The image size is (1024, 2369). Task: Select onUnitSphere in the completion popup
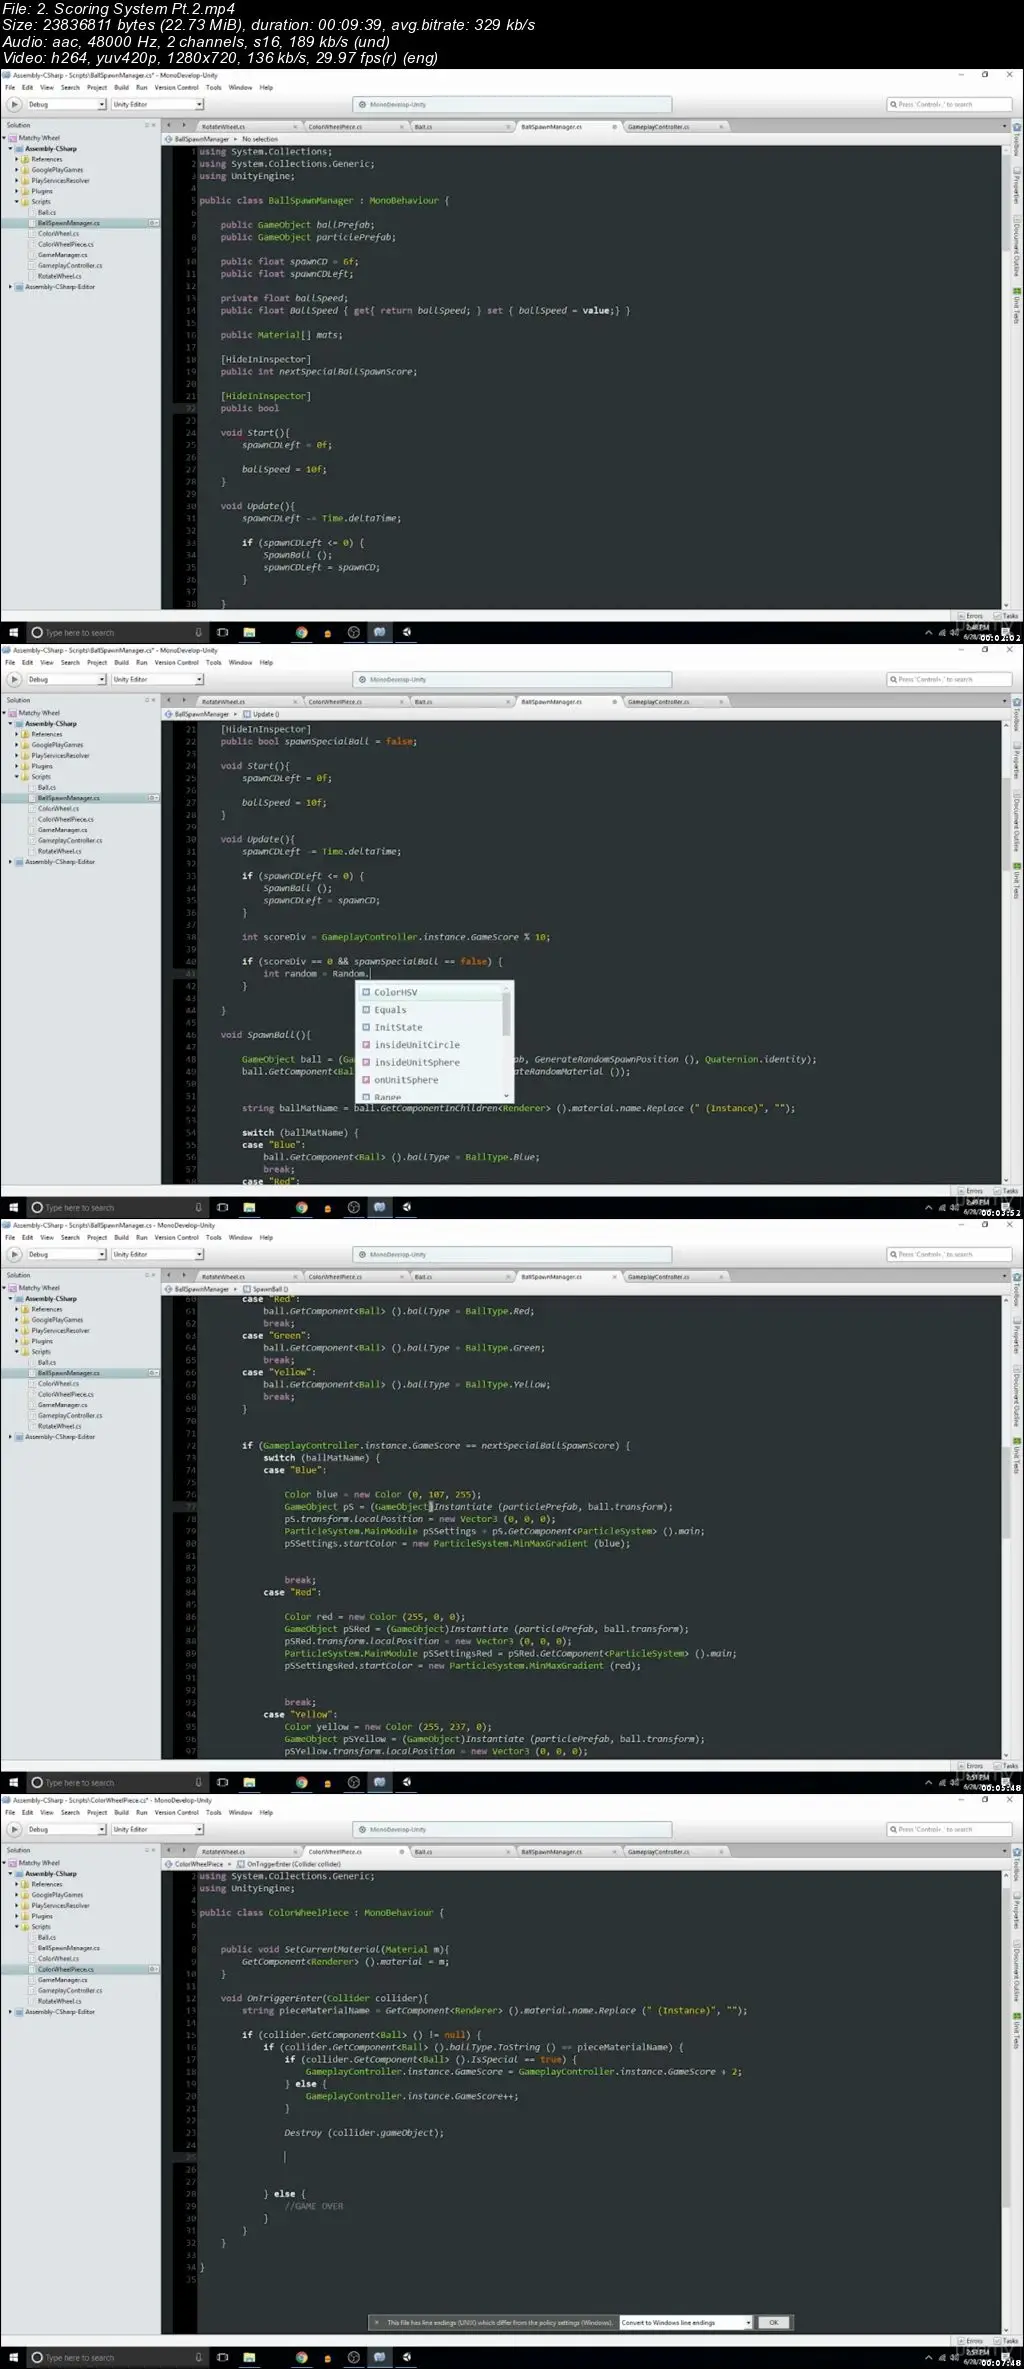(431, 1080)
